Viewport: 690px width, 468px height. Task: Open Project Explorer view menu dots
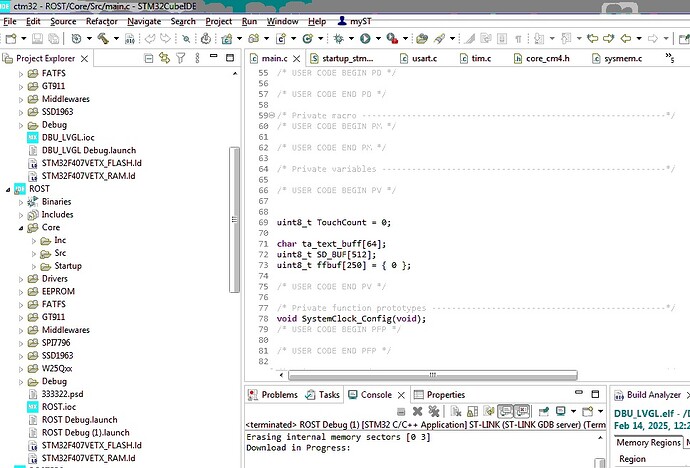click(x=197, y=58)
